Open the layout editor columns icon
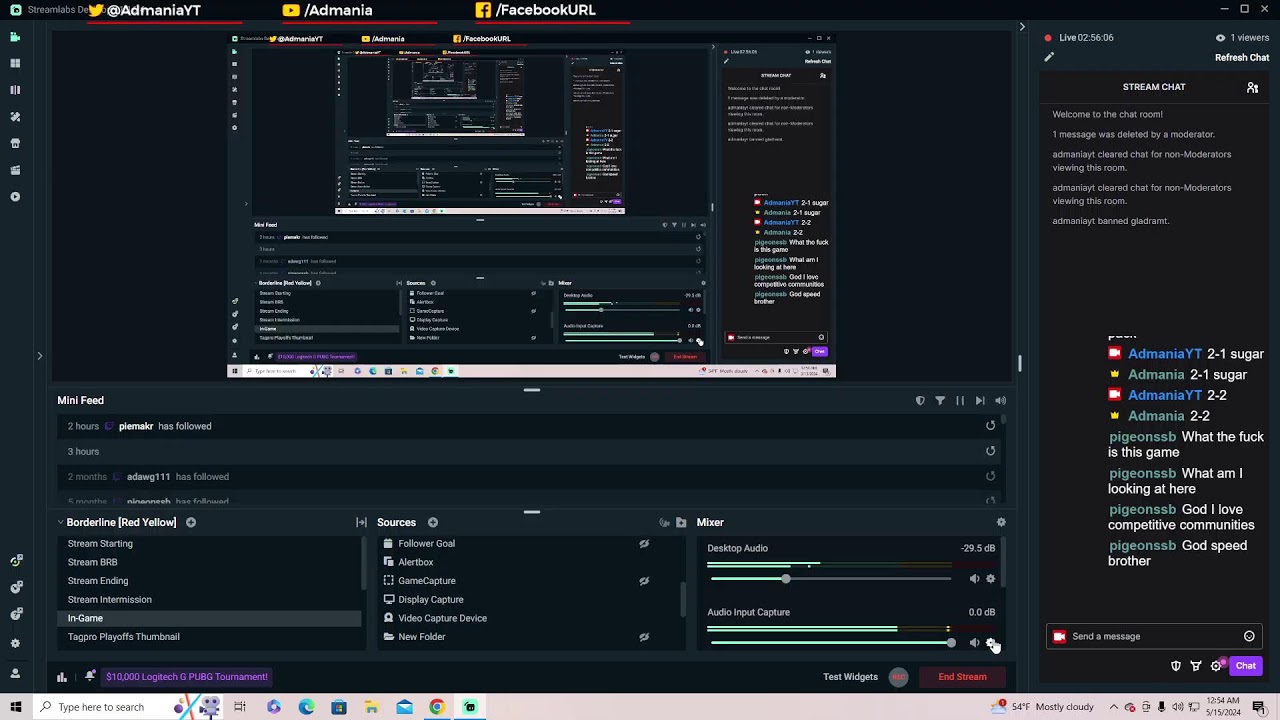 pos(15,90)
